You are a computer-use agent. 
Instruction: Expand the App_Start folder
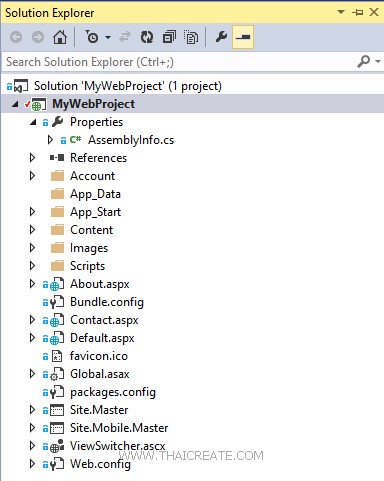tap(32, 212)
